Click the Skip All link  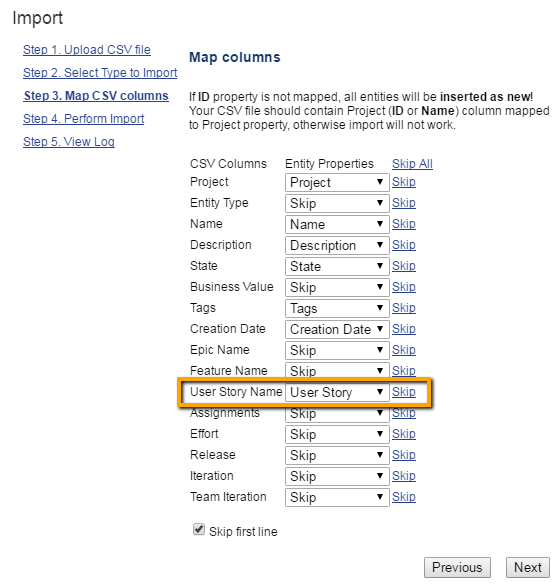(x=412, y=164)
